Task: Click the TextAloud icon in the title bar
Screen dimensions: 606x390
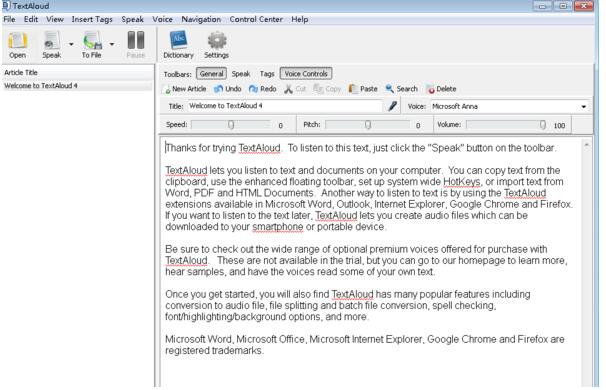Action: 6,6
